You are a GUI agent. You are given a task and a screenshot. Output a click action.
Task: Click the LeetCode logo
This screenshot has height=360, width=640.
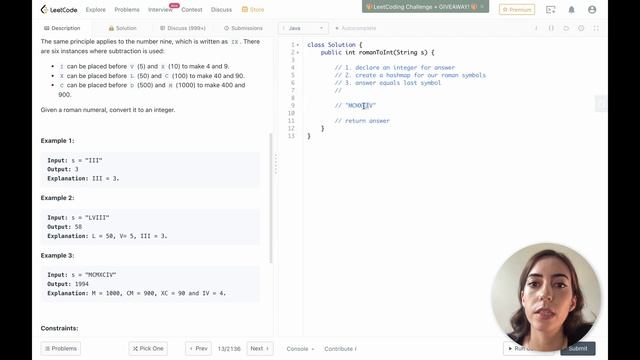[59, 9]
